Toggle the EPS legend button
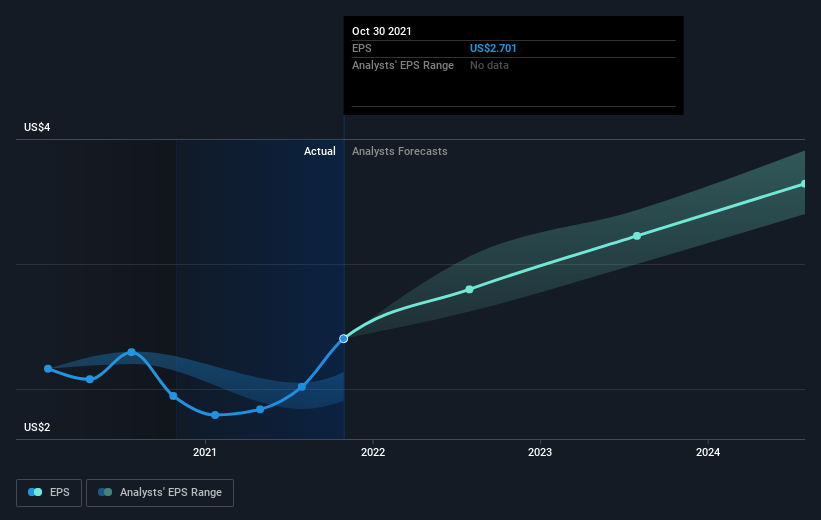The width and height of the screenshot is (821, 520). pos(49,492)
